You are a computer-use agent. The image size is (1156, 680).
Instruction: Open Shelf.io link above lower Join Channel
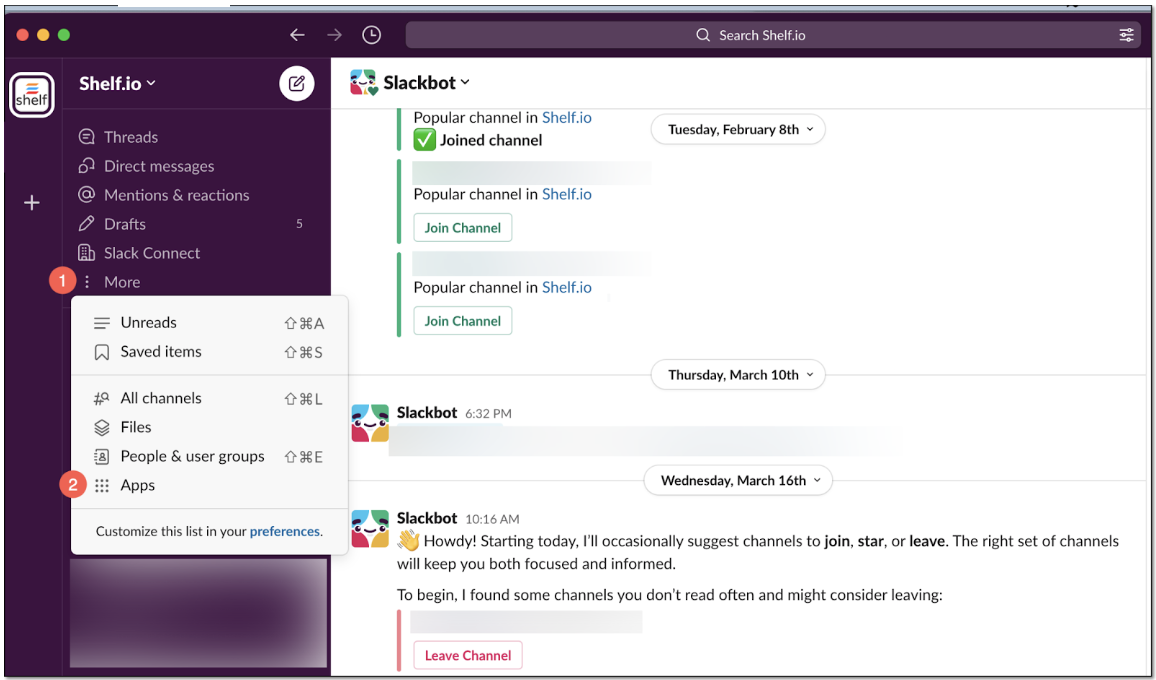click(x=567, y=287)
